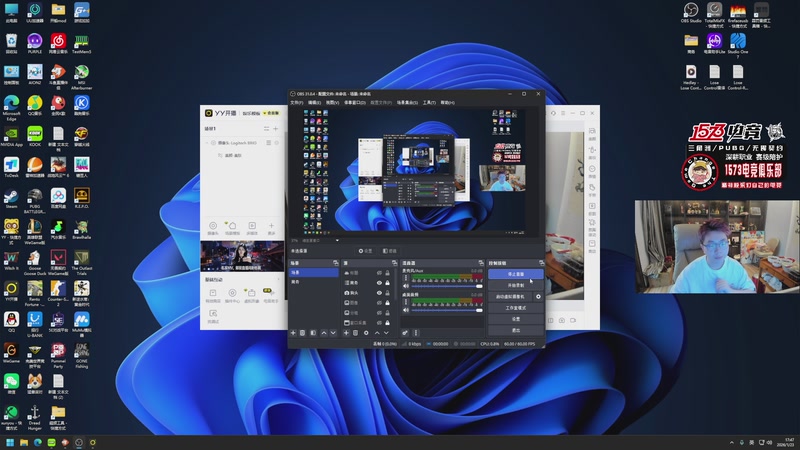The width and height of the screenshot is (800, 450).
Task: Open advanced audio properties icon in mixer toolbar
Action: tap(405, 333)
